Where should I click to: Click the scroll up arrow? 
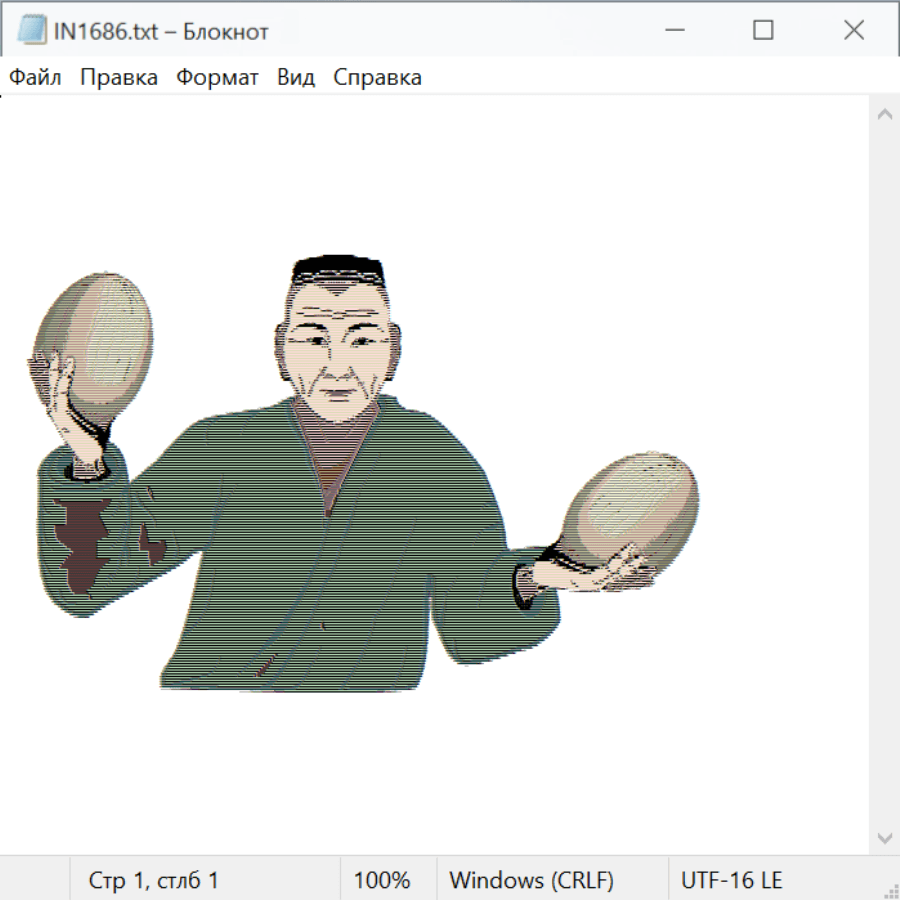(x=884, y=115)
